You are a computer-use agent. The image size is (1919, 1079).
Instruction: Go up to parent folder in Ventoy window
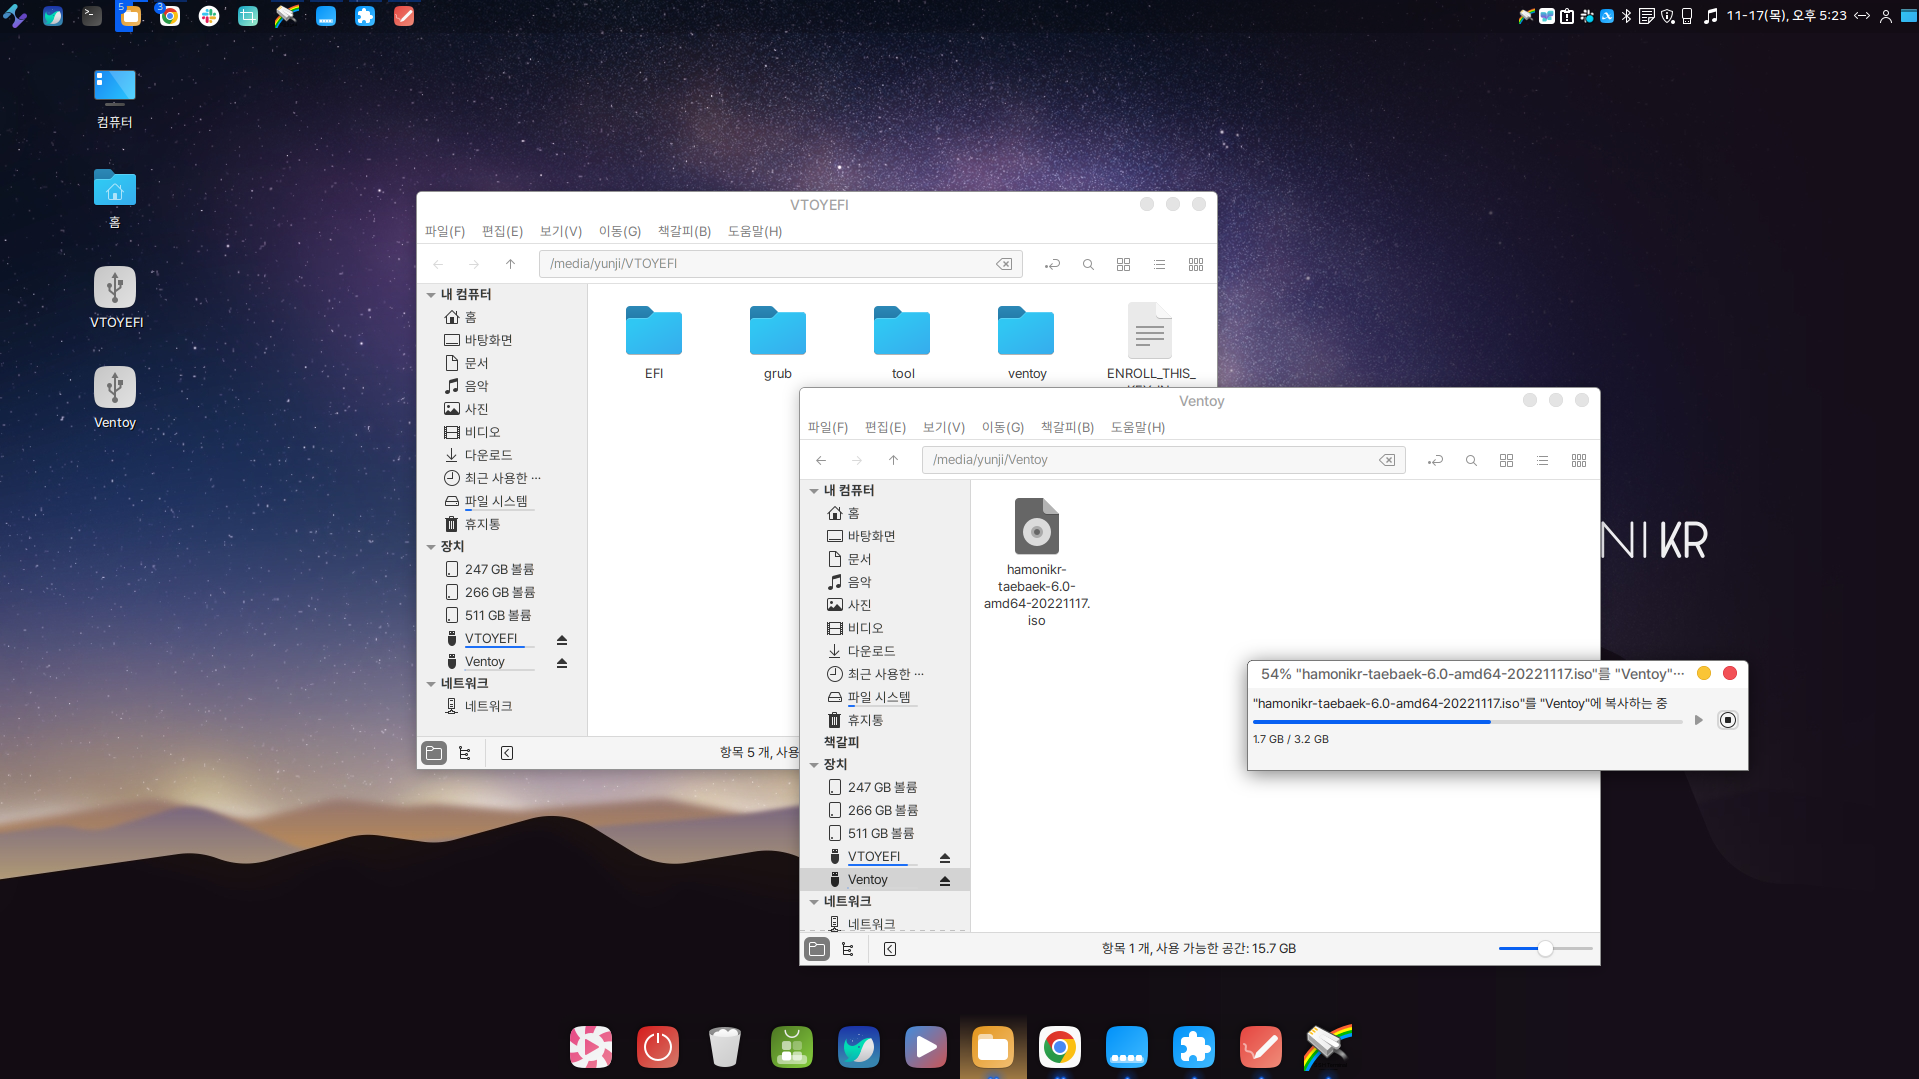[x=893, y=460]
